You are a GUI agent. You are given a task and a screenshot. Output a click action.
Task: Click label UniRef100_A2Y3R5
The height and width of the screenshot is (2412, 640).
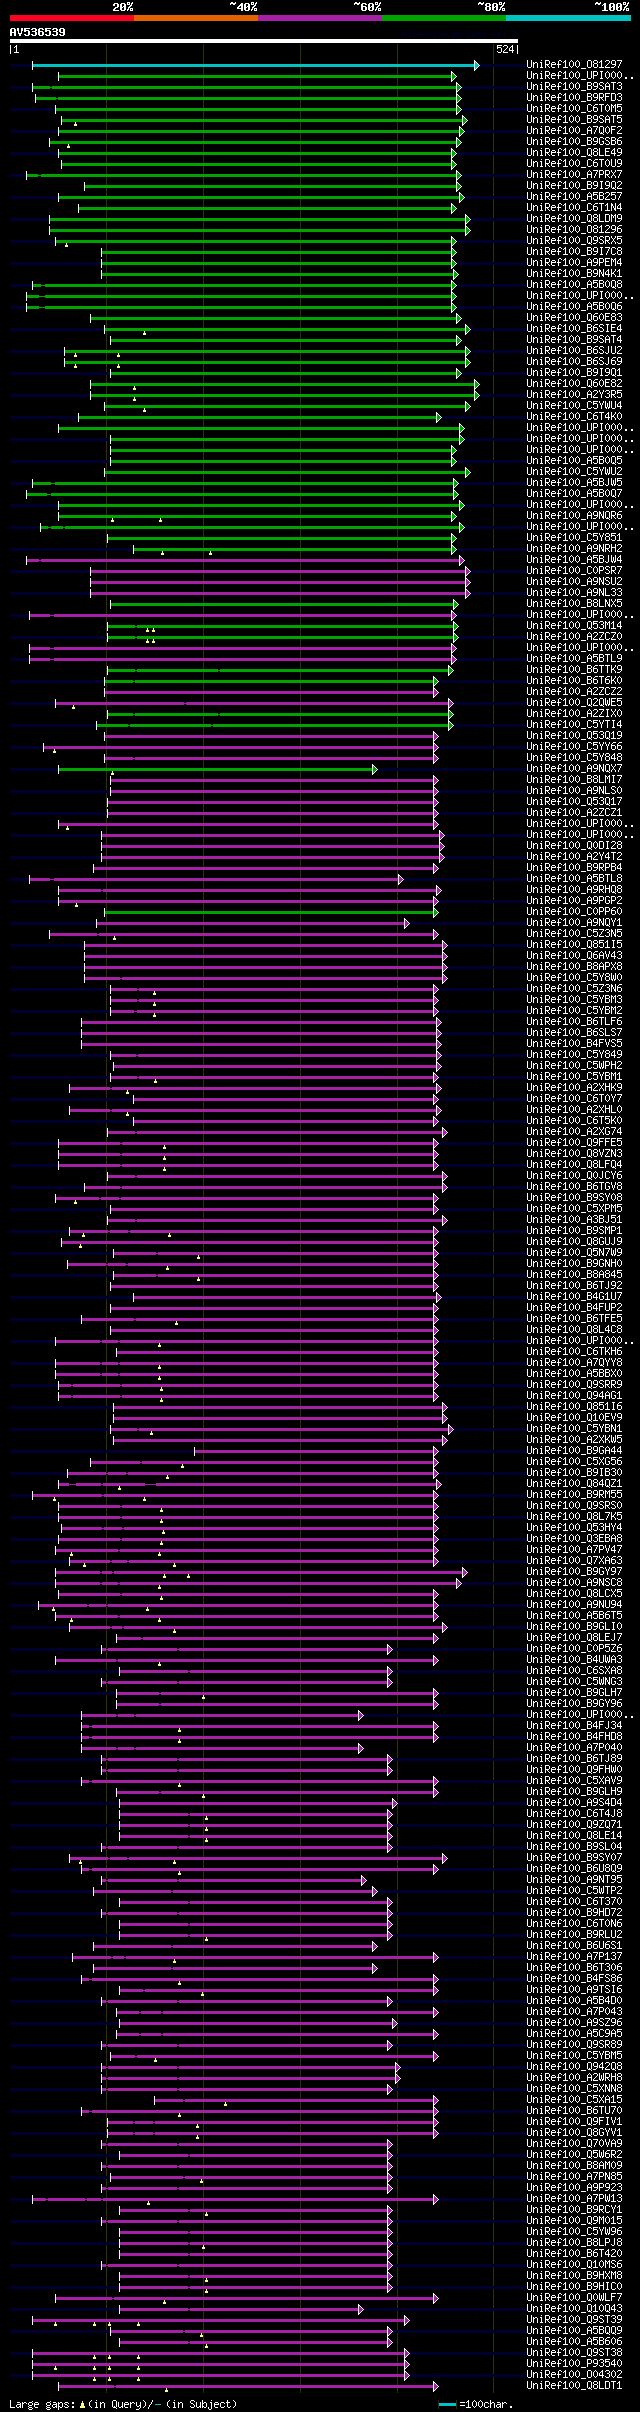pyautogui.click(x=574, y=395)
